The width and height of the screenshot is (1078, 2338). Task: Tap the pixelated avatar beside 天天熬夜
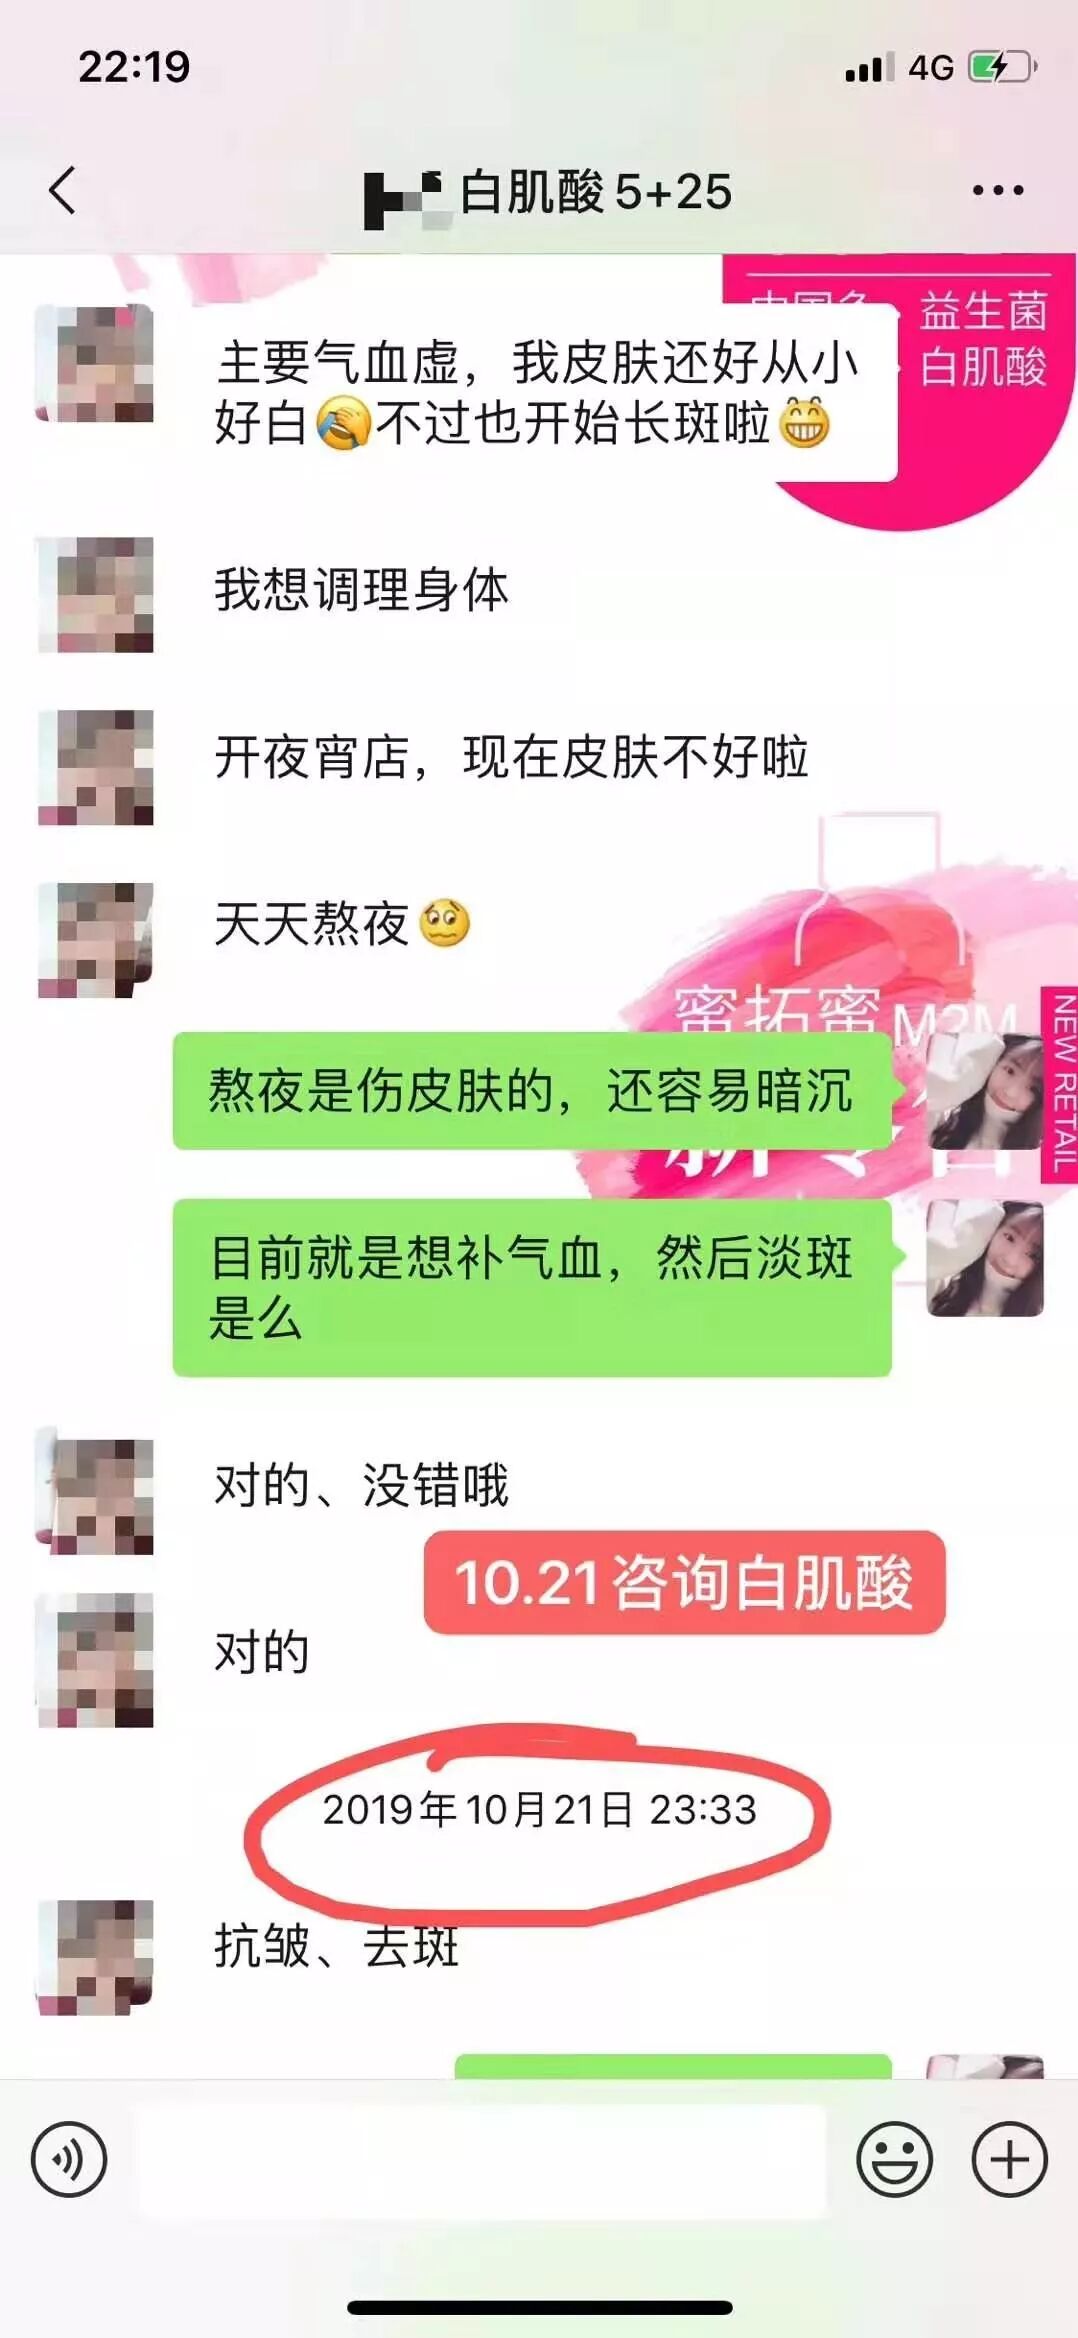click(x=96, y=940)
